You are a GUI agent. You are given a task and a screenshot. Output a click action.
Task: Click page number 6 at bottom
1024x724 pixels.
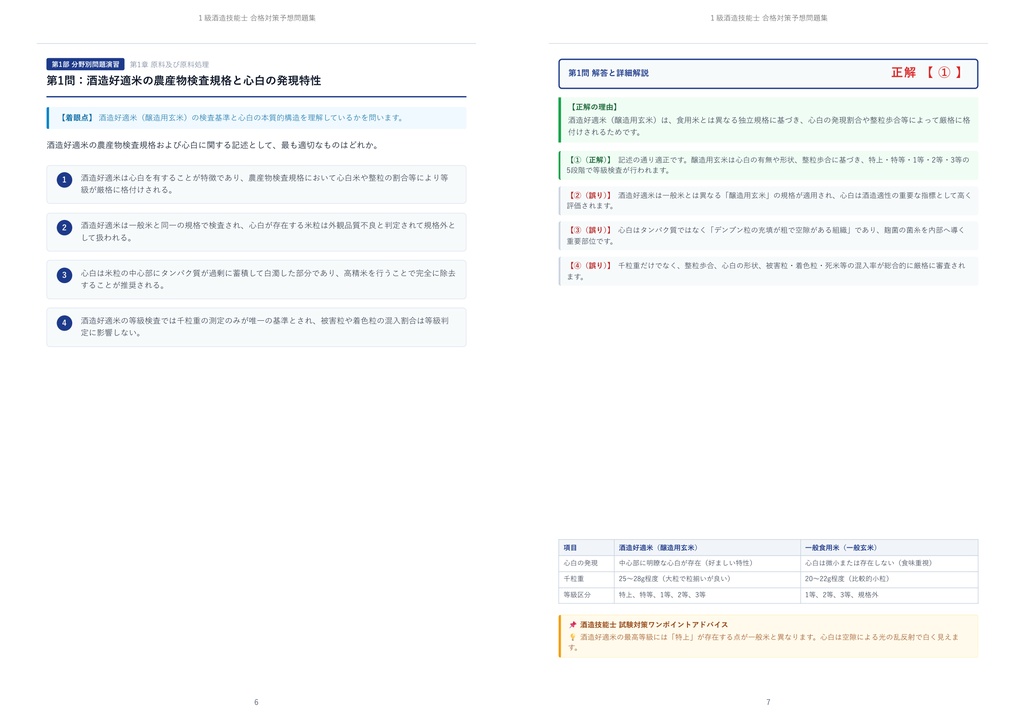coord(256,702)
